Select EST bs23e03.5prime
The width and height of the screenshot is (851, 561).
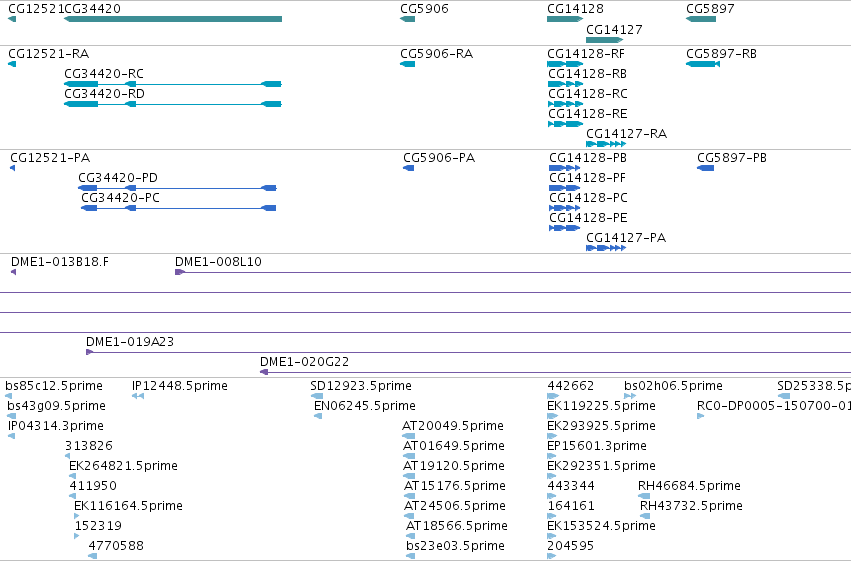tap(411, 556)
